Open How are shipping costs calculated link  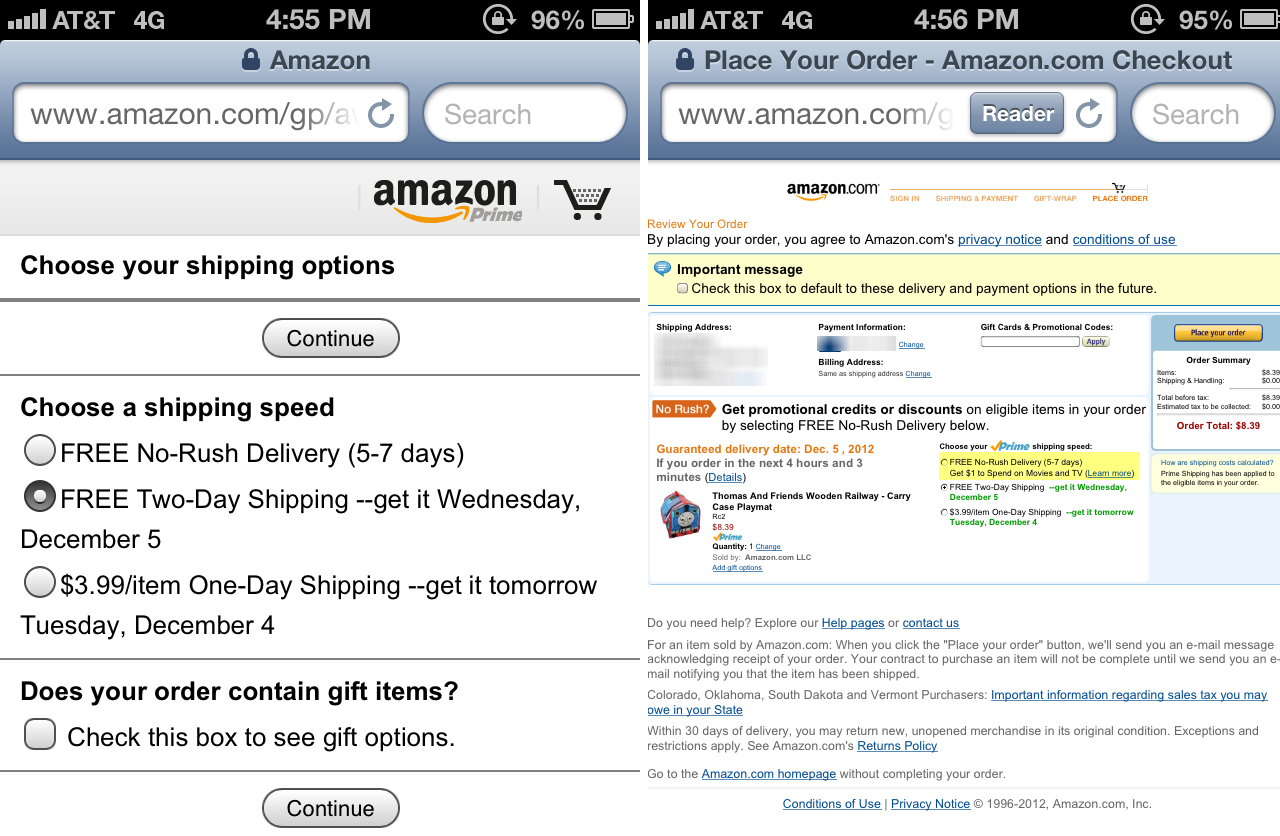pos(1216,462)
